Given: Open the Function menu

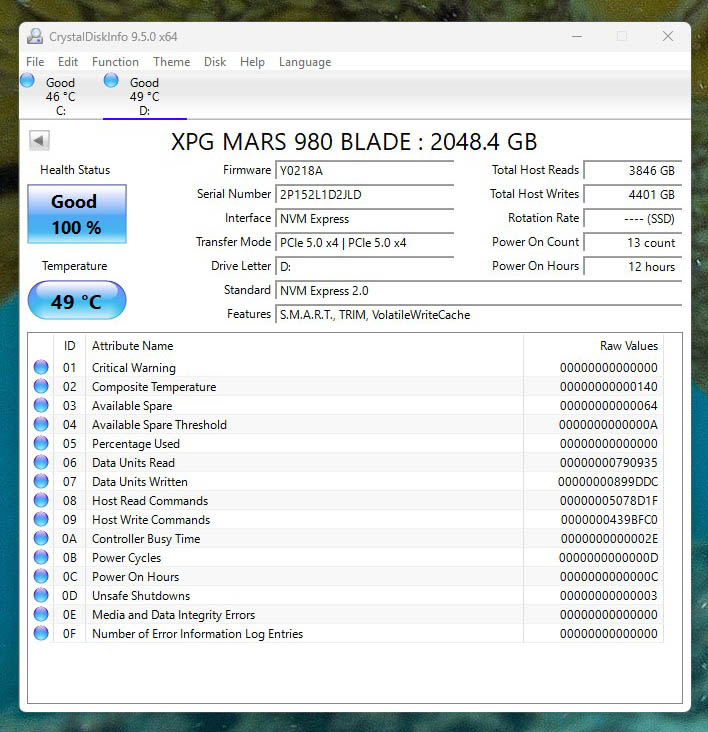Looking at the screenshot, I should pyautogui.click(x=115, y=62).
